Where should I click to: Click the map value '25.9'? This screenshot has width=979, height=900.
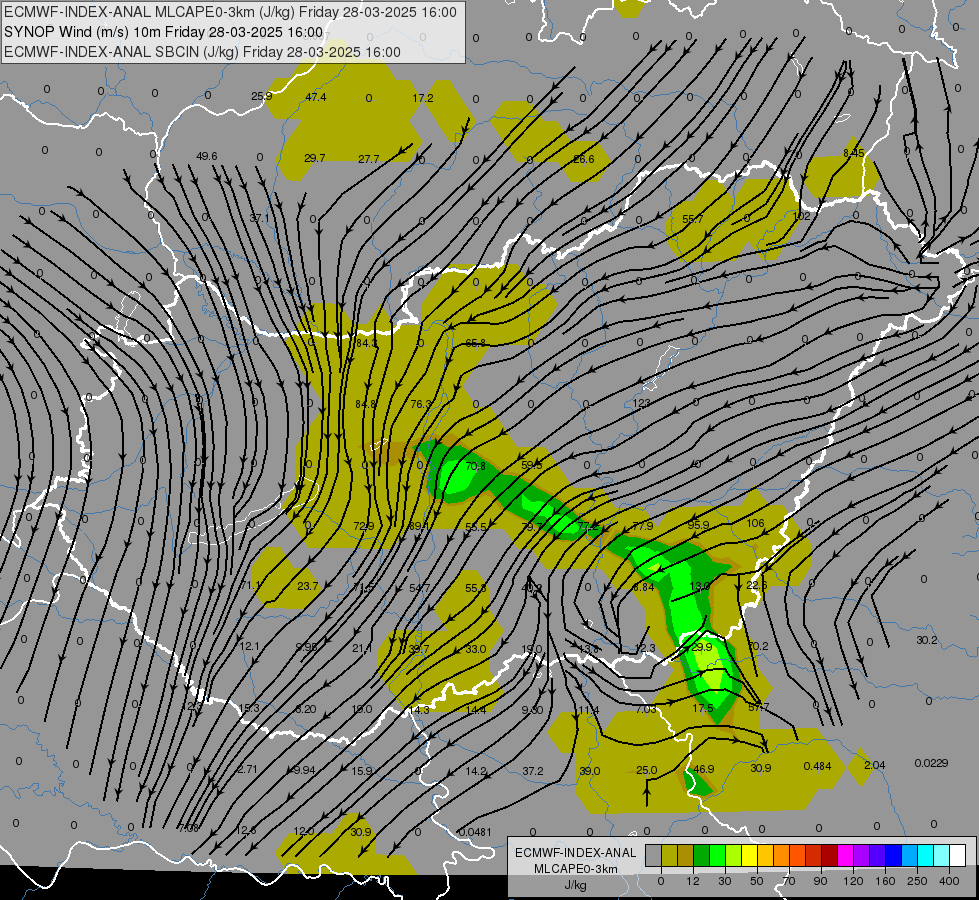[262, 96]
